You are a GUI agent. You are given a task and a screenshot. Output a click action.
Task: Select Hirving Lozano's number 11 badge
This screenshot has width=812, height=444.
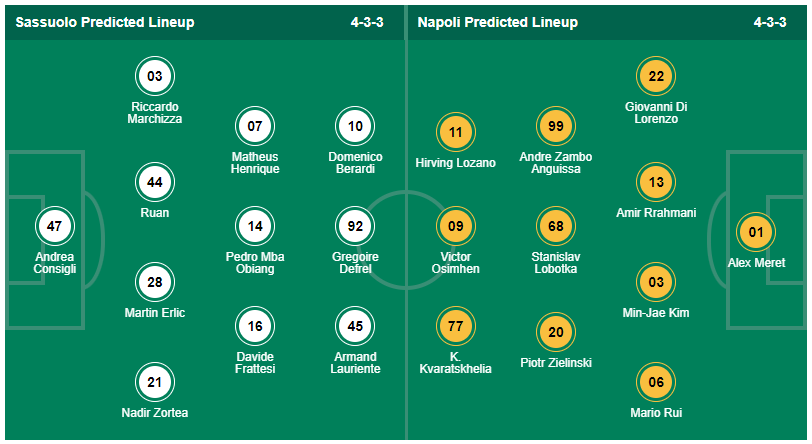coord(455,132)
